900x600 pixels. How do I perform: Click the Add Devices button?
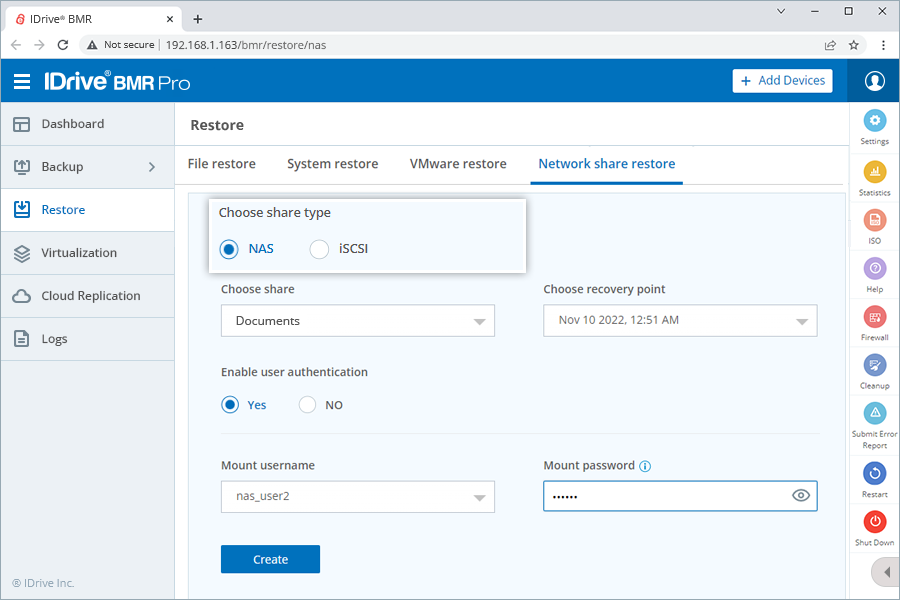[782, 81]
